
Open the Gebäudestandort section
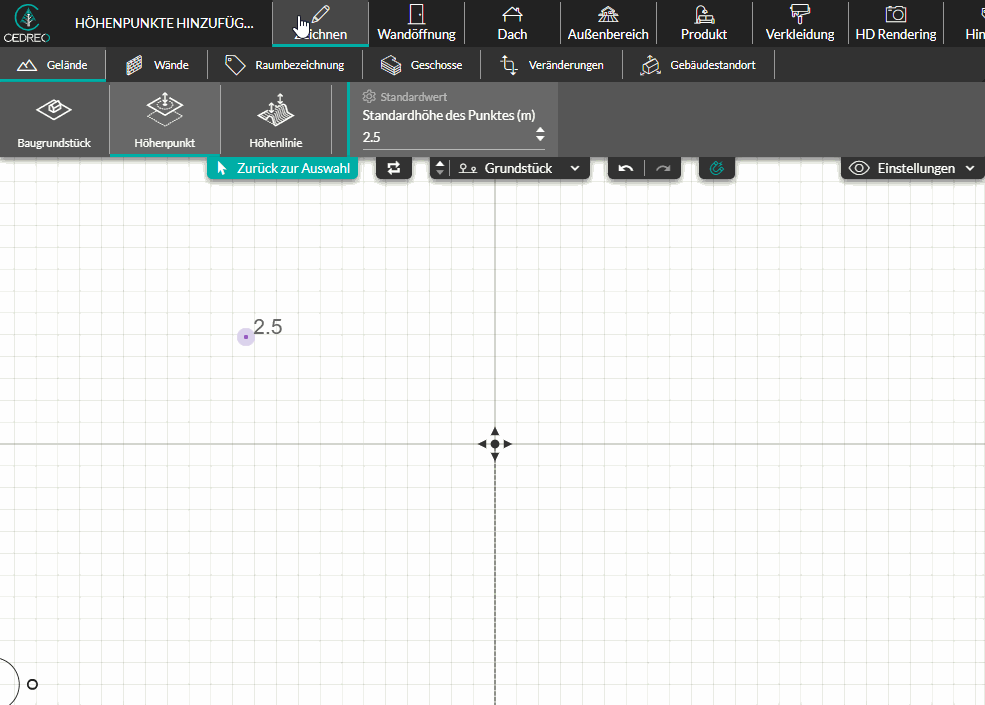click(698, 65)
